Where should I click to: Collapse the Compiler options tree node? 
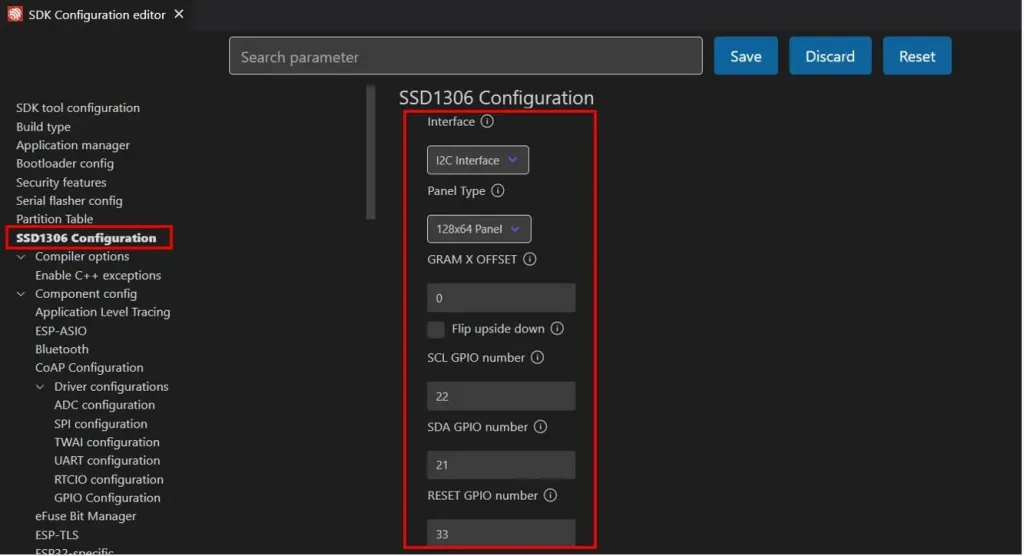click(x=22, y=257)
